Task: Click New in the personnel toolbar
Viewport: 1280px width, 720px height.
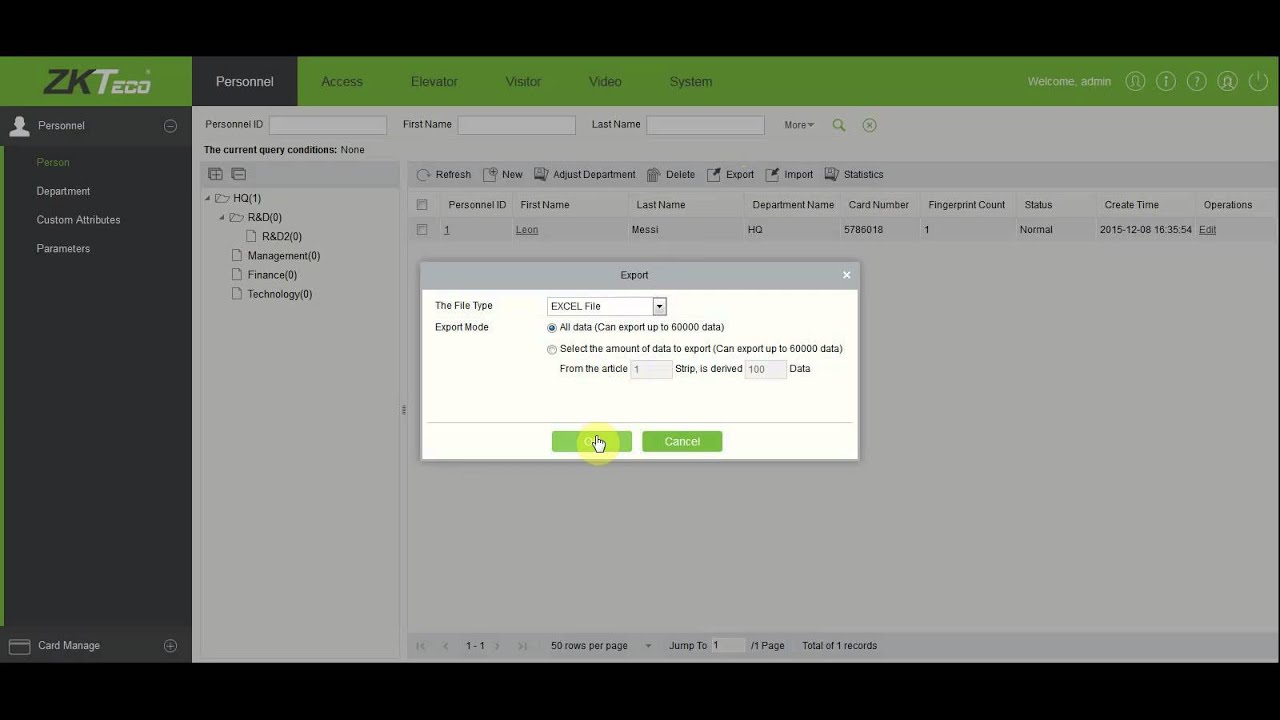Action: (x=503, y=174)
